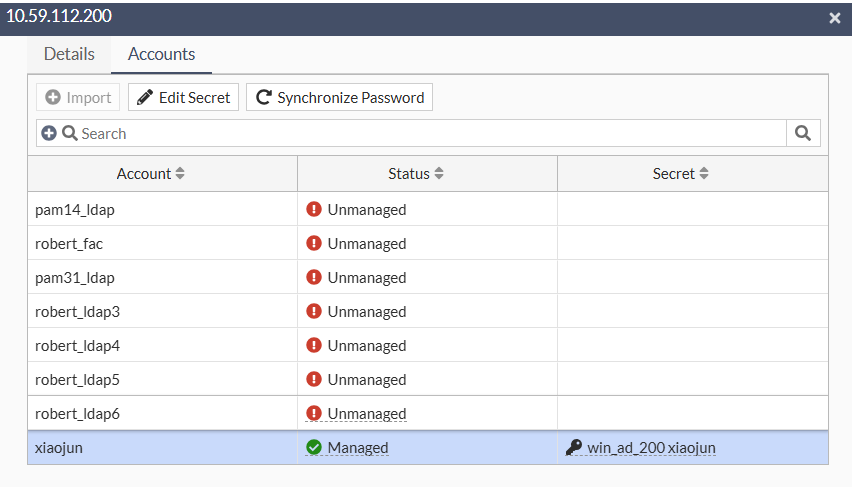Select the robert_ldap4 account row
This screenshot has width=852, height=487.
(x=428, y=345)
